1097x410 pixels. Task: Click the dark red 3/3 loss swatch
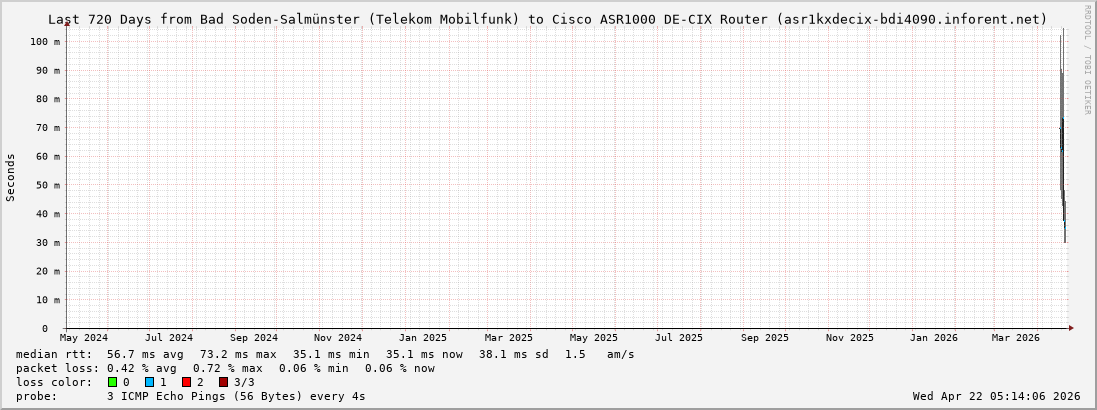223,382
